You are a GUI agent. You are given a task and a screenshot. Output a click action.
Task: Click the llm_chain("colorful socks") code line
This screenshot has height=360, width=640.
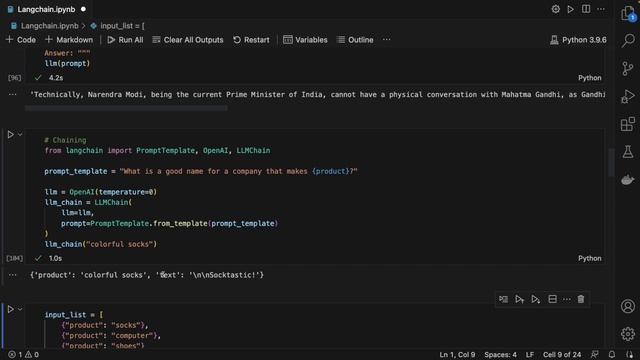(100, 244)
